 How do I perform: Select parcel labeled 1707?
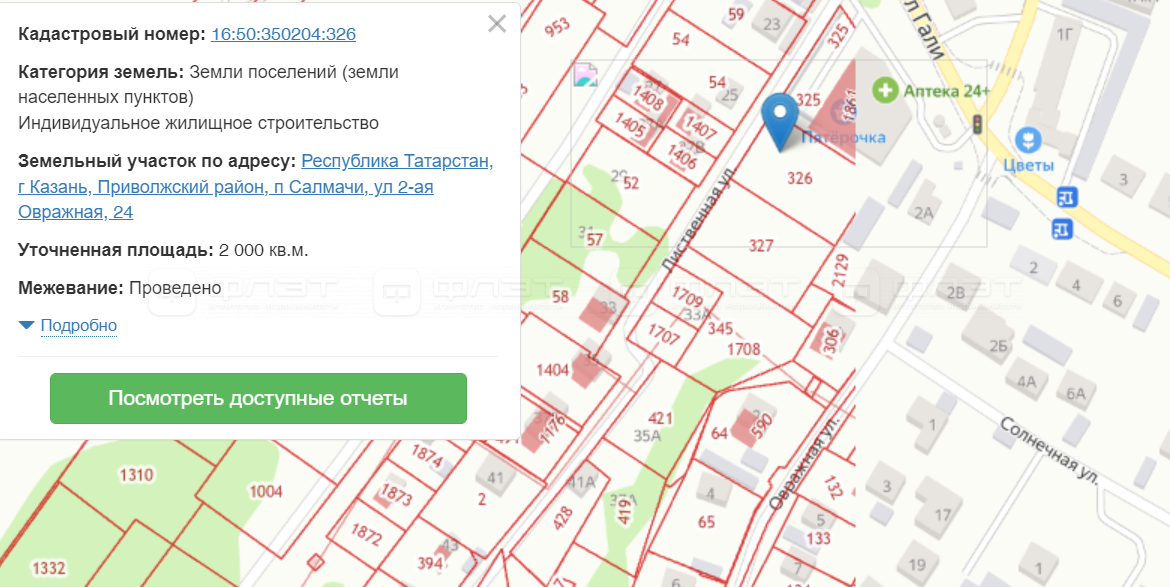[x=663, y=335]
